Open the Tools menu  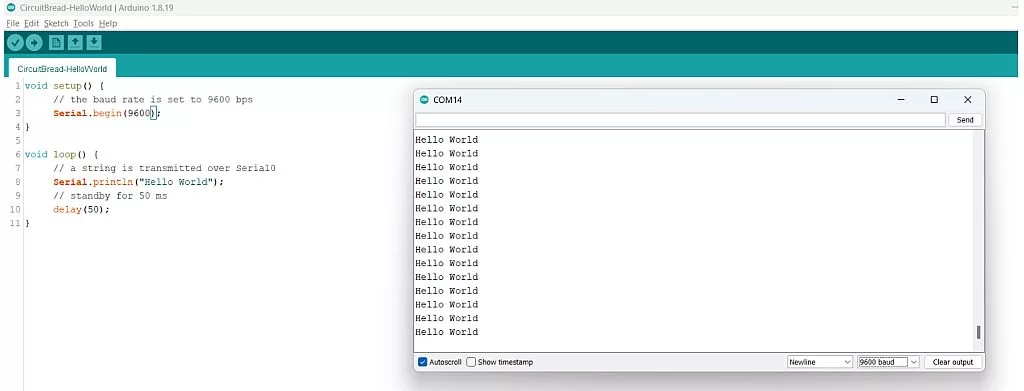point(84,23)
